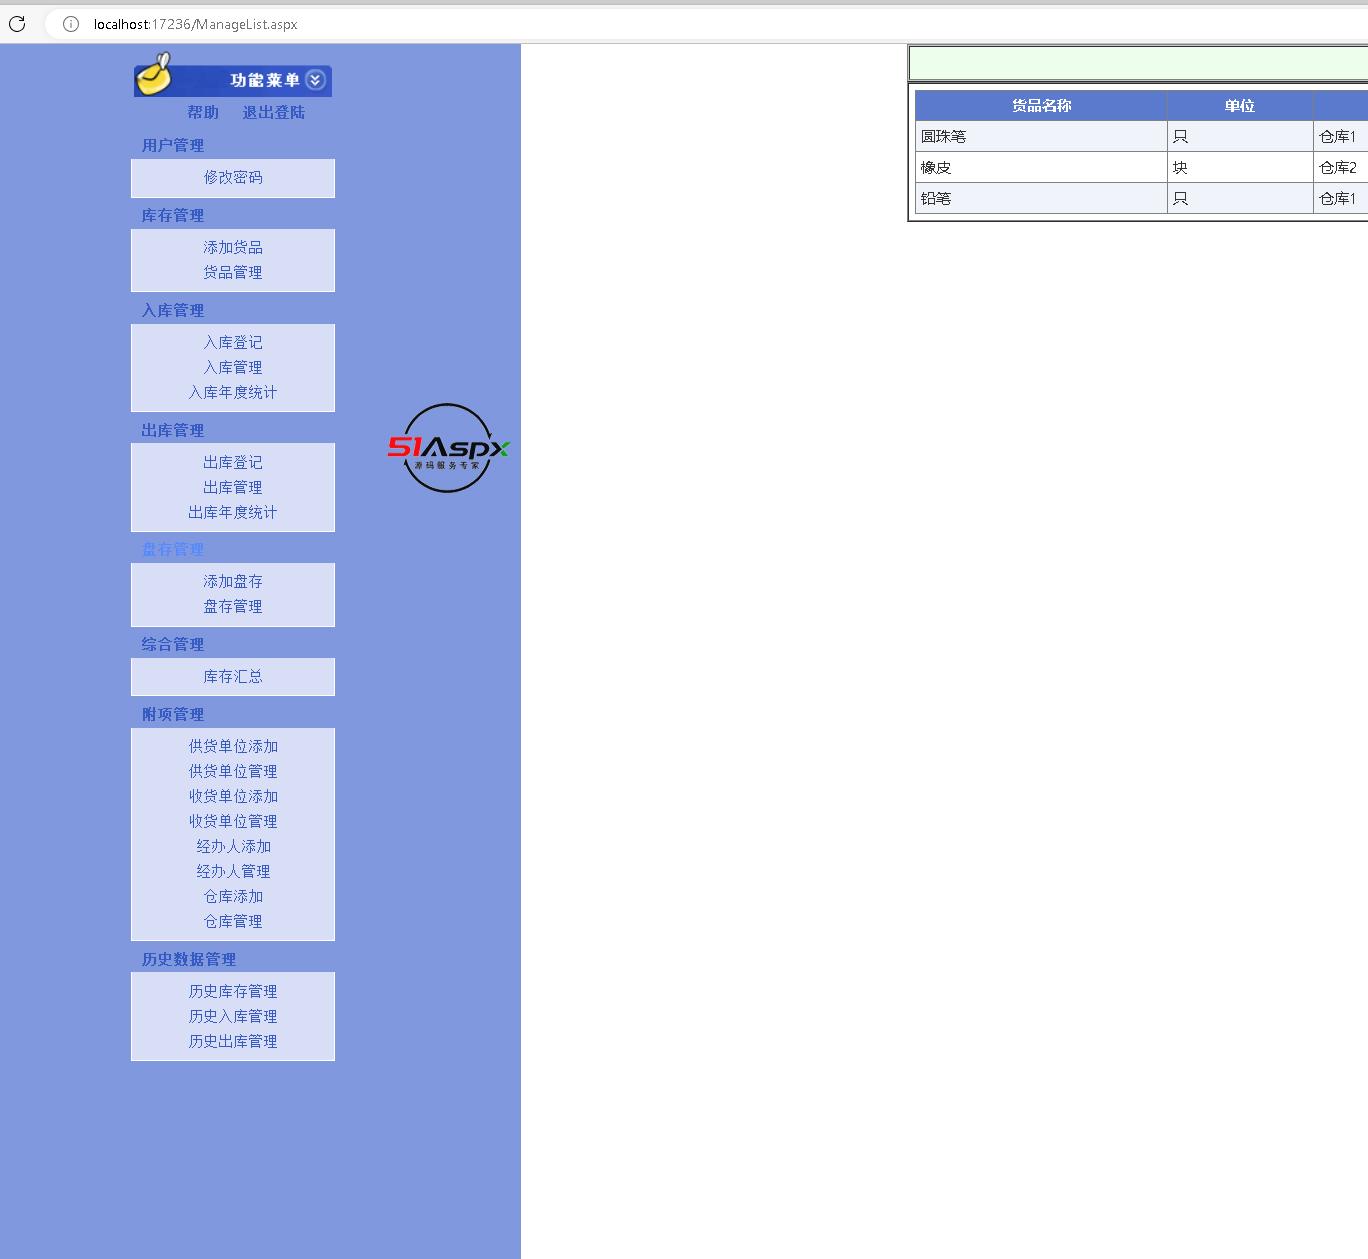Select the 橡皮 table cell

[x=1041, y=167]
